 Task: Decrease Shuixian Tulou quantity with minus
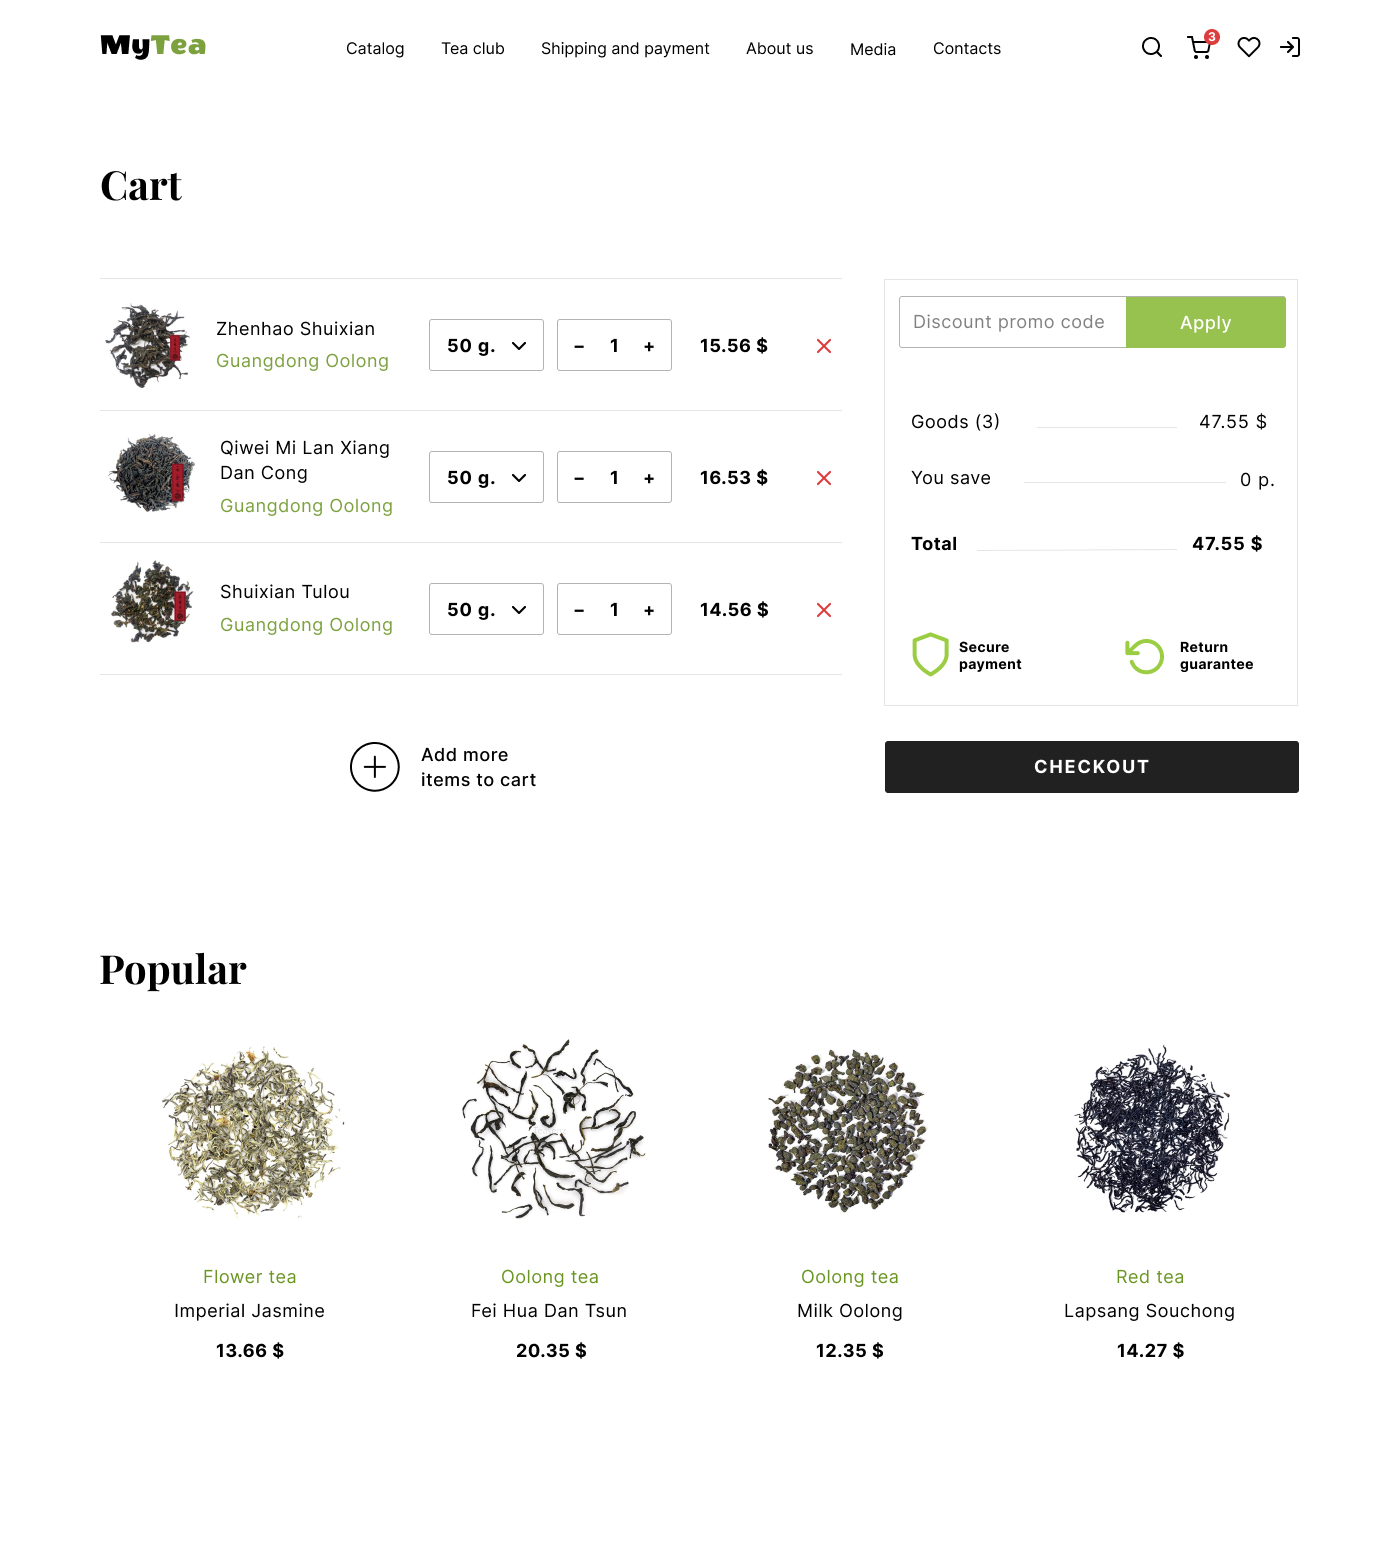(x=579, y=610)
